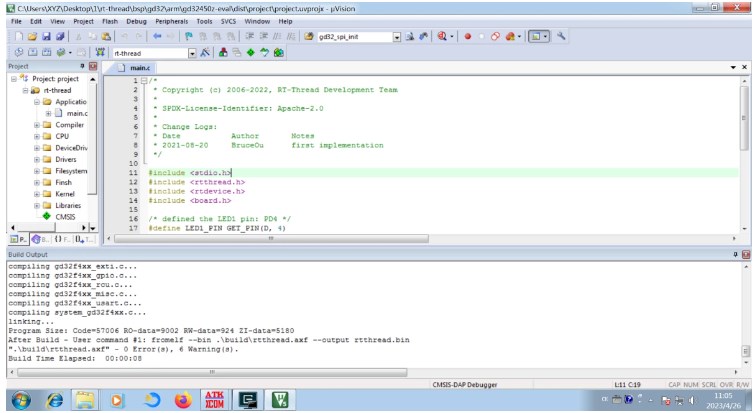Open the Configuration wizard wrench icon
The height and width of the screenshot is (413, 754).
pos(561,36)
